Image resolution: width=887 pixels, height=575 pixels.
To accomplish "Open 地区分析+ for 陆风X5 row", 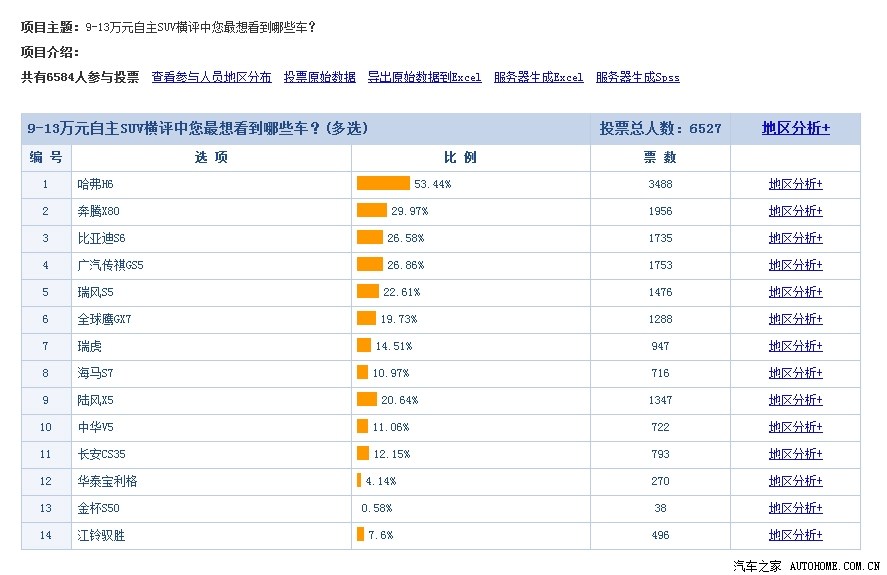I will [795, 400].
